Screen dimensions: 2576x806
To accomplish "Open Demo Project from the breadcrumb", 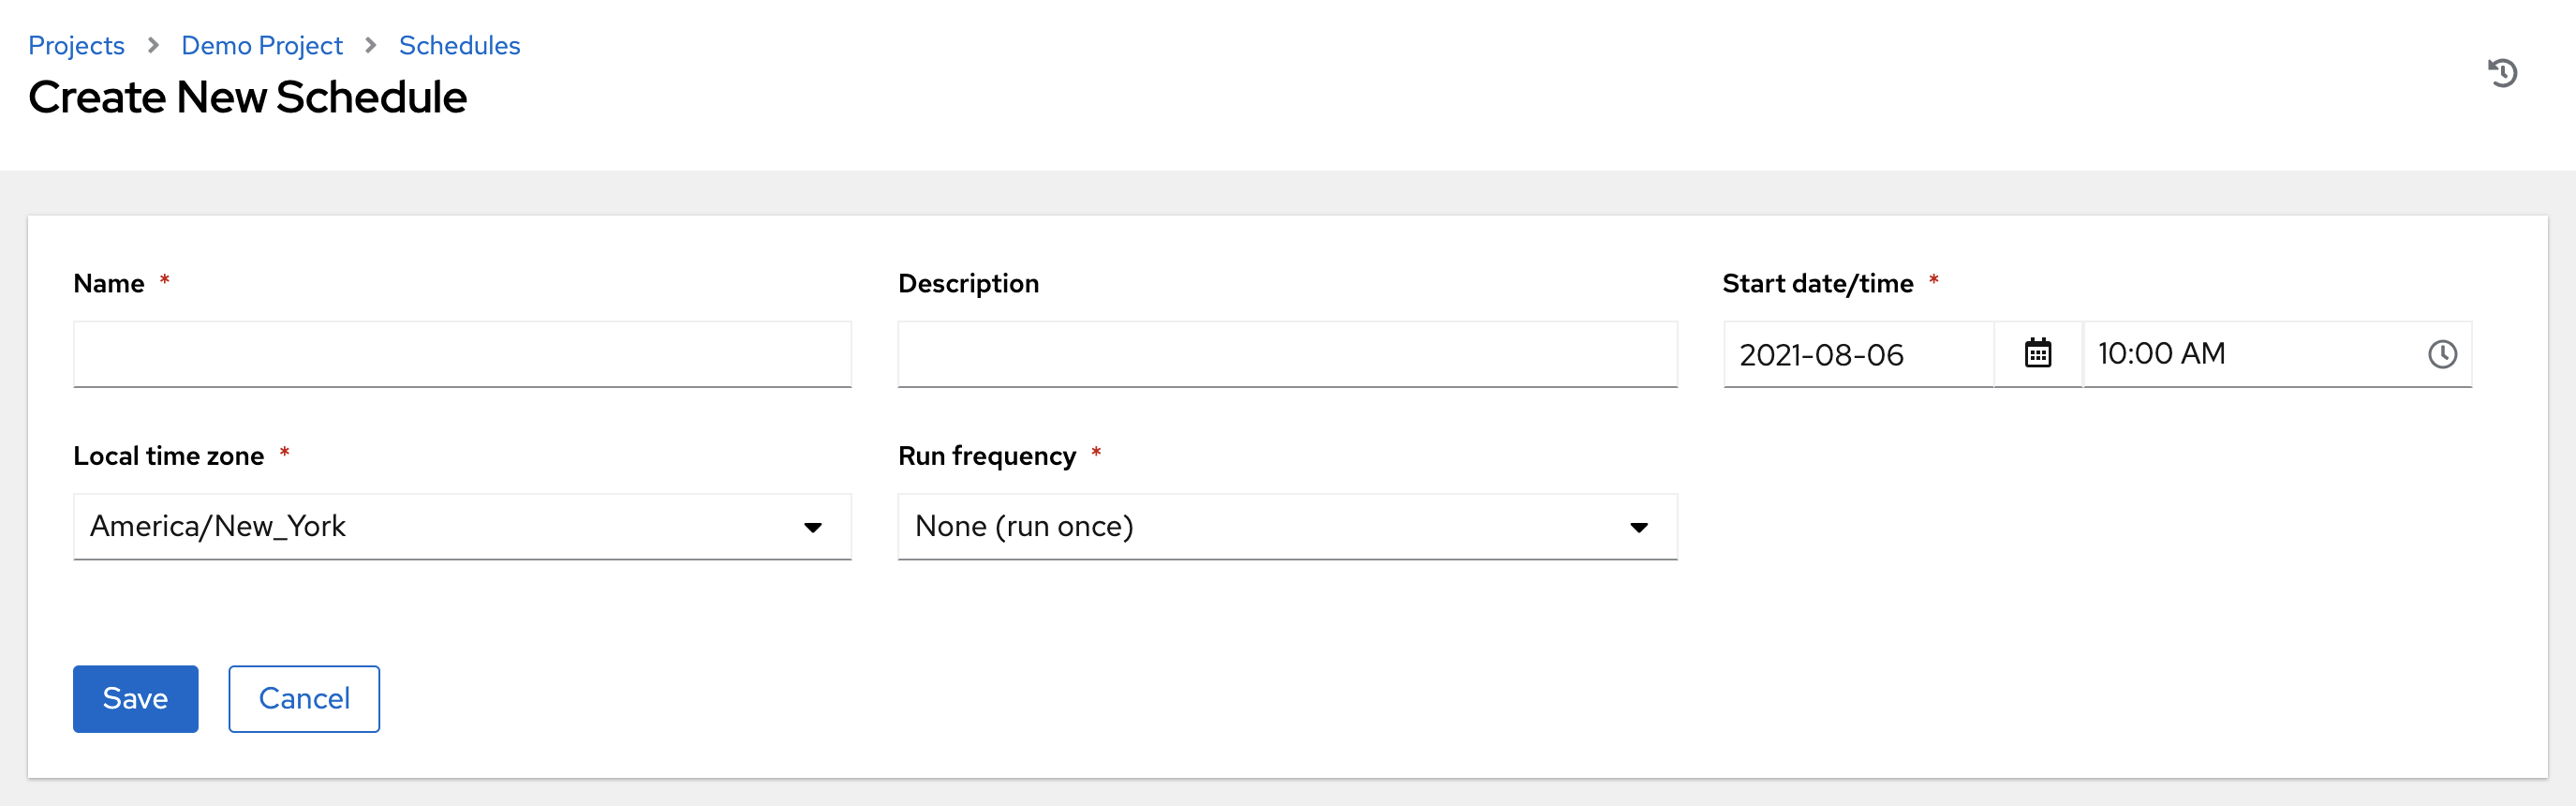I will (x=261, y=45).
